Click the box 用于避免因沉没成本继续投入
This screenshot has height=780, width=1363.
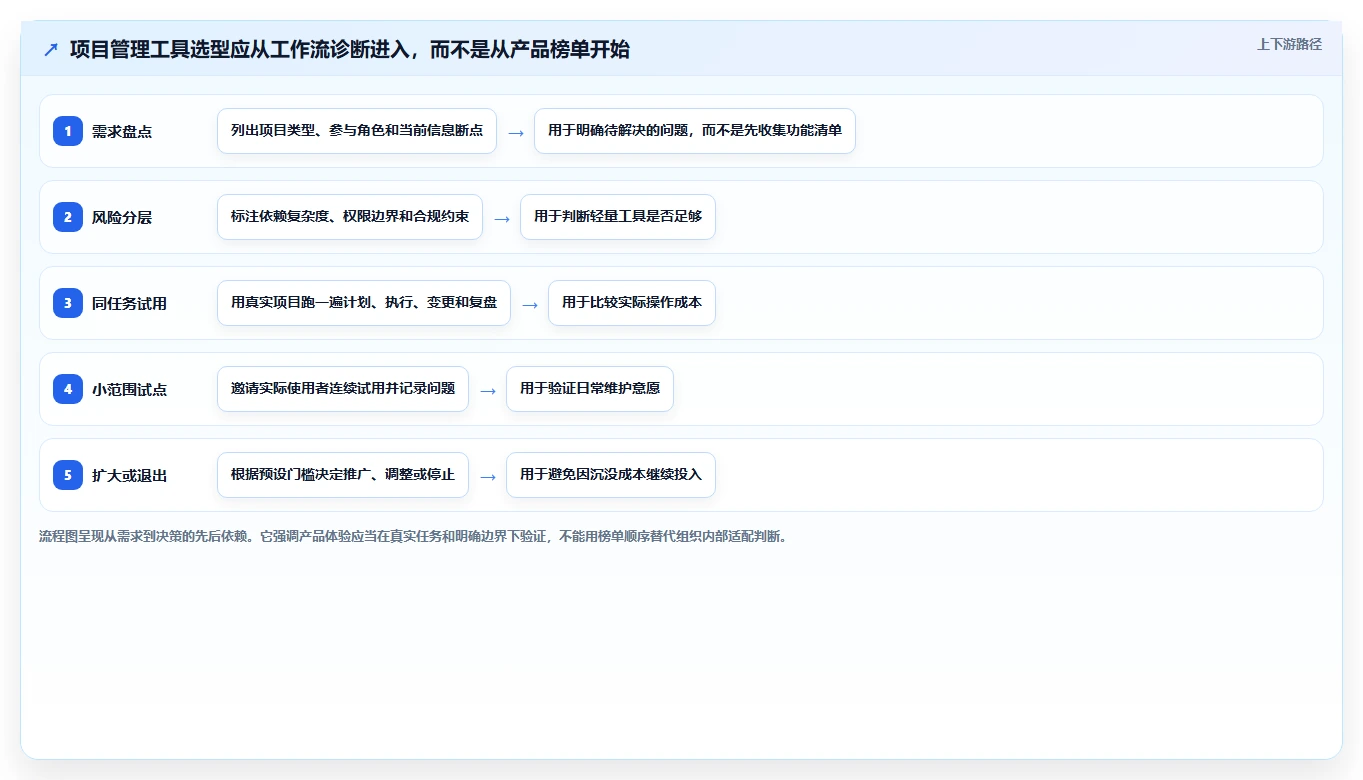[611, 475]
